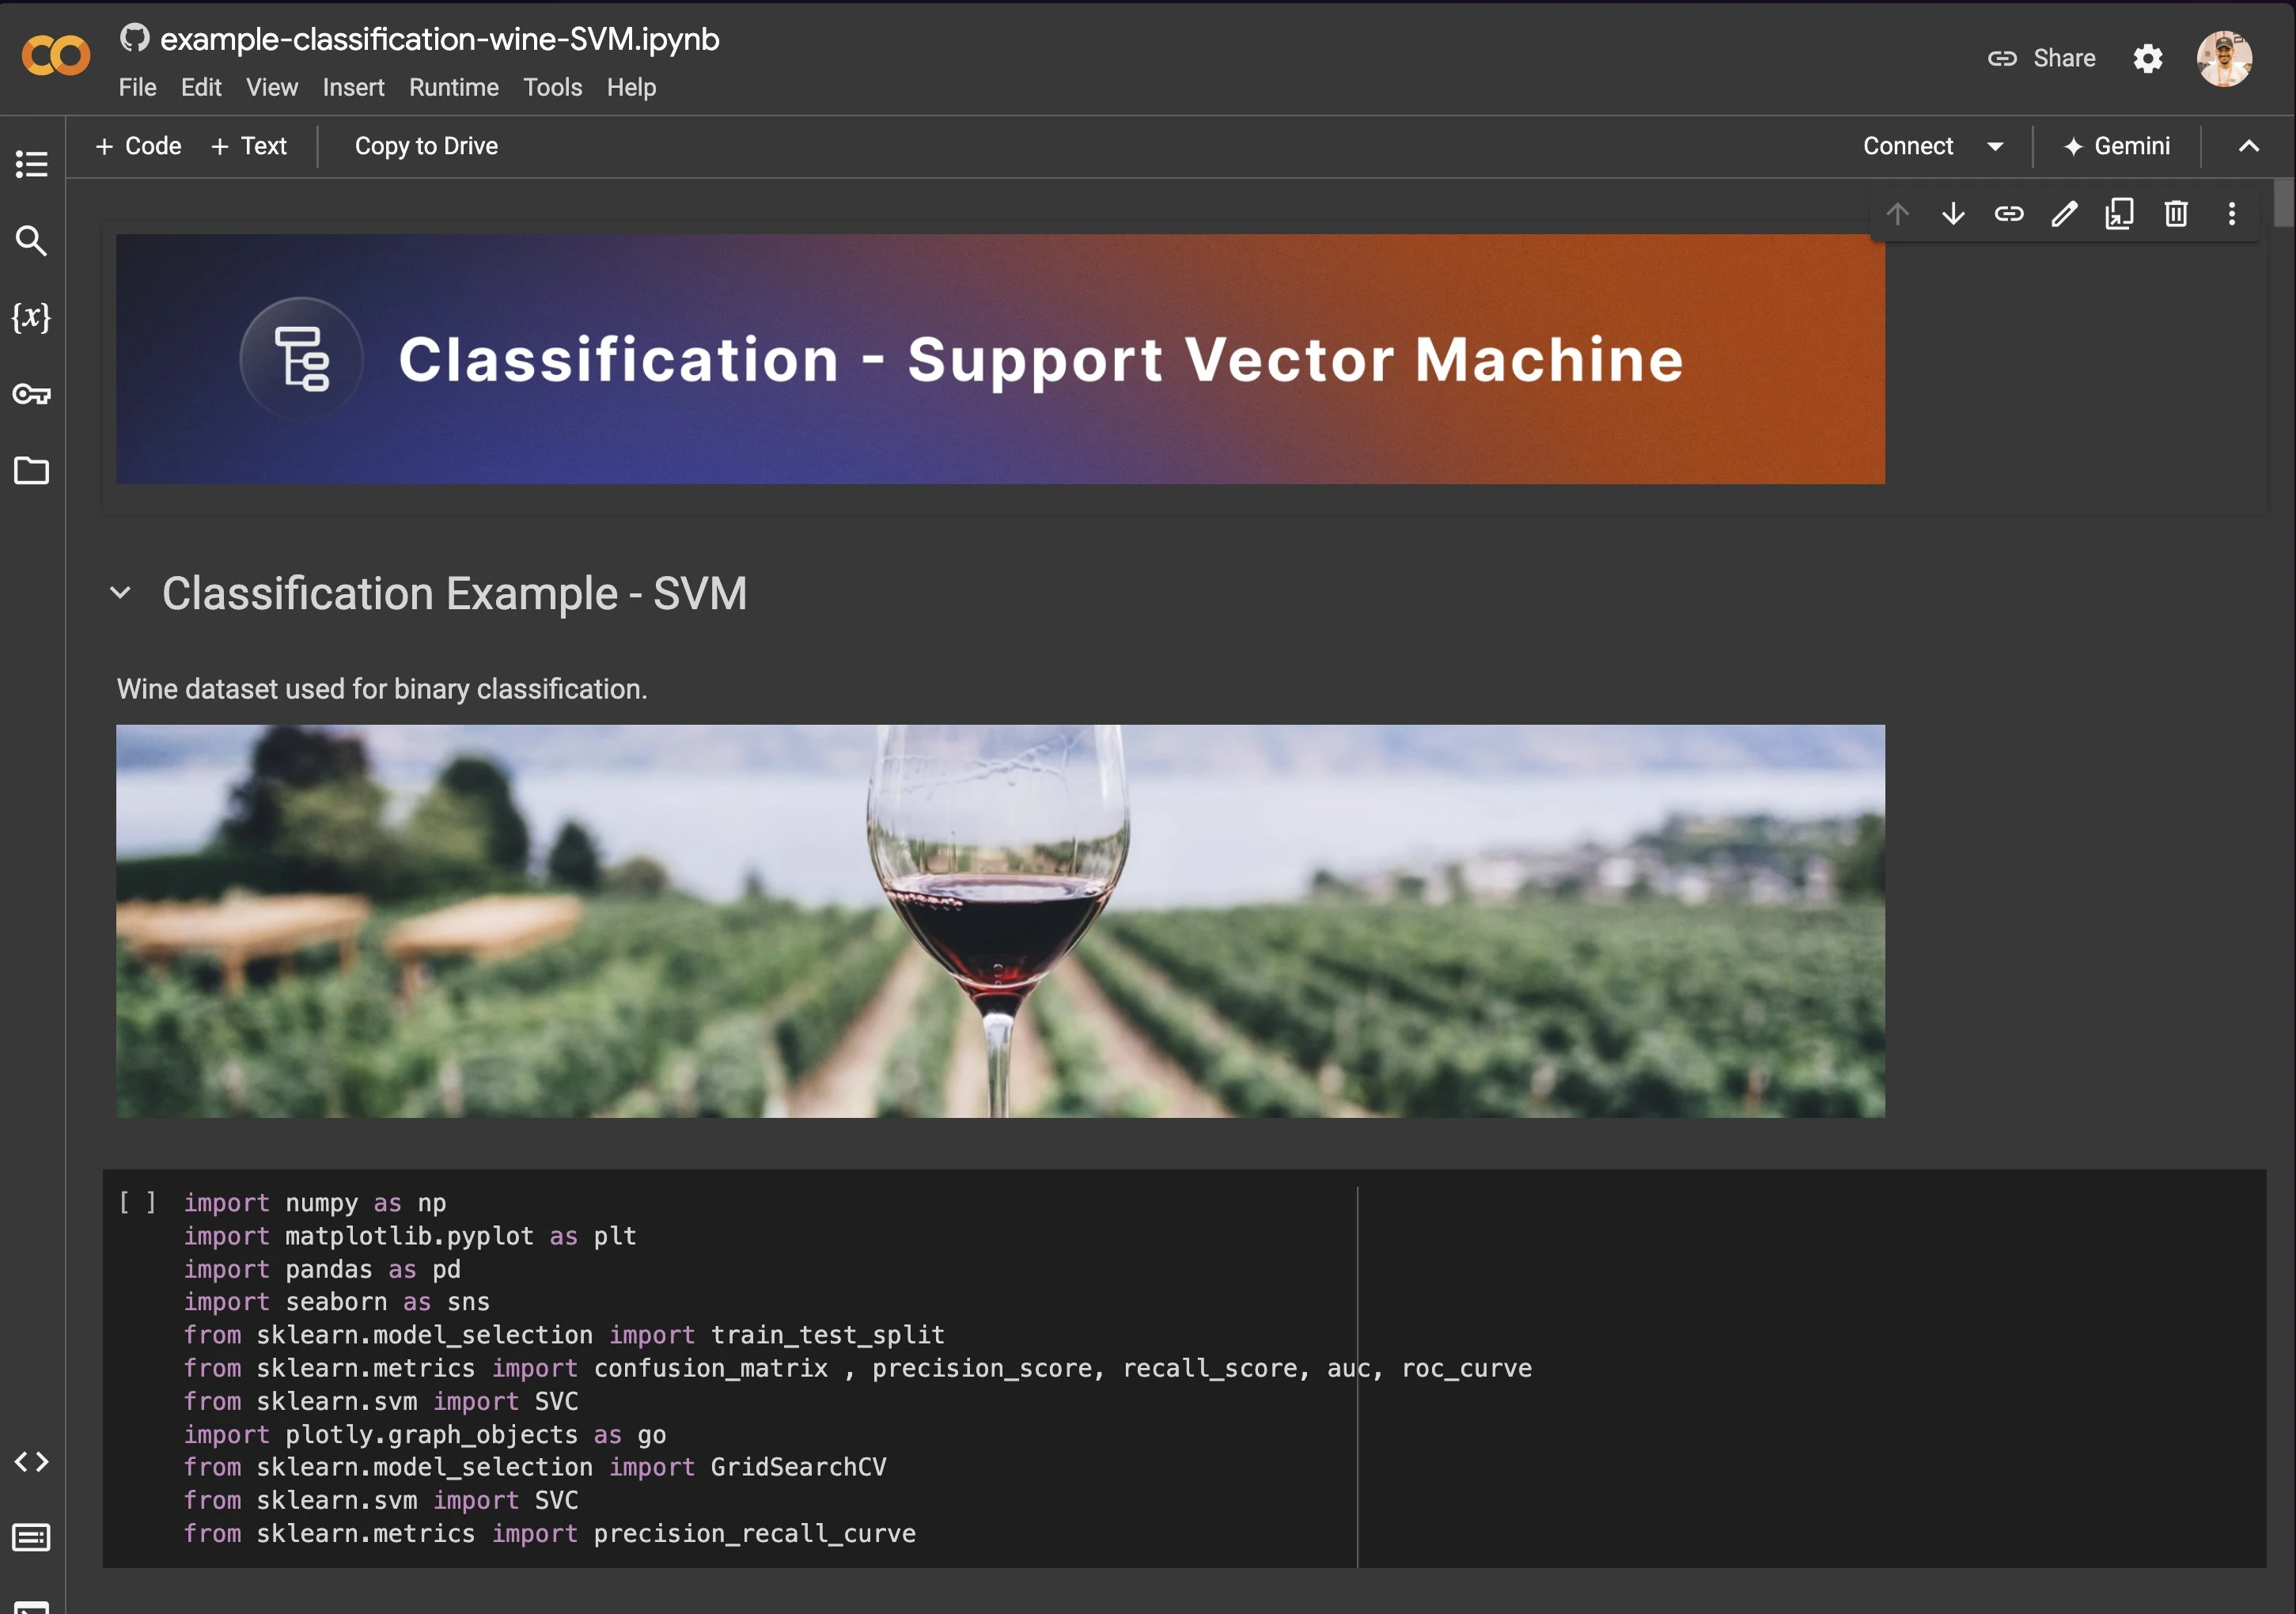2296x1614 pixels.
Task: Delete the cell with trash icon
Action: (x=2175, y=213)
